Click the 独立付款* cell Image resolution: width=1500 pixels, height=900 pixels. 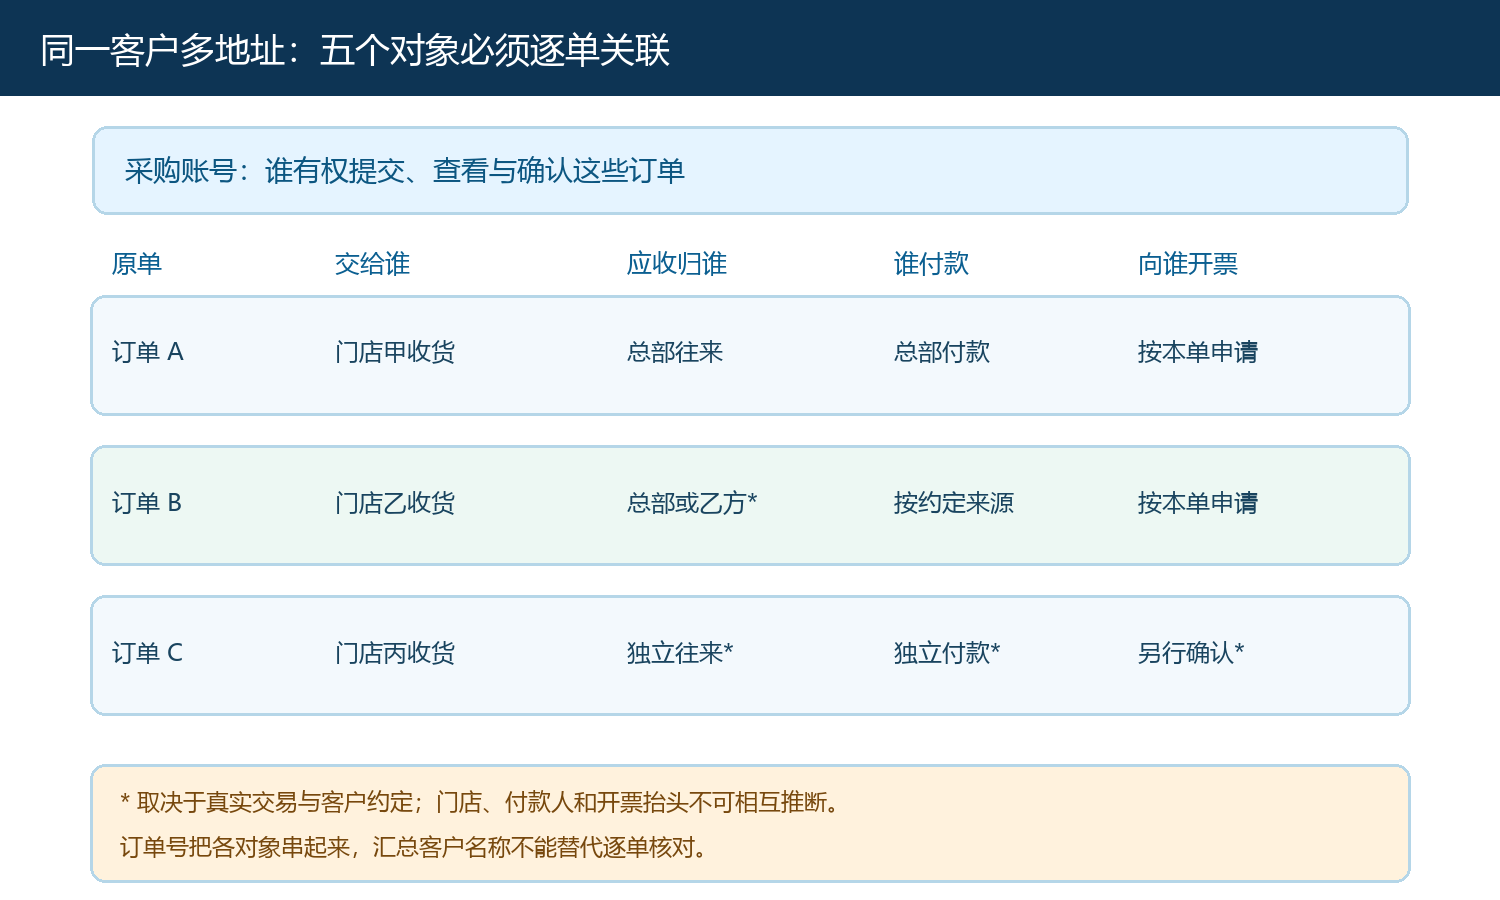tap(947, 653)
